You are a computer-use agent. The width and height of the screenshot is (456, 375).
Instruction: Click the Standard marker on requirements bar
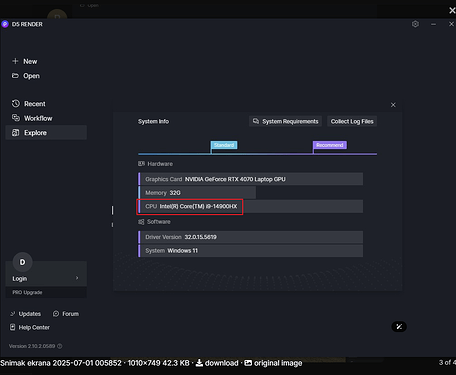(x=224, y=145)
